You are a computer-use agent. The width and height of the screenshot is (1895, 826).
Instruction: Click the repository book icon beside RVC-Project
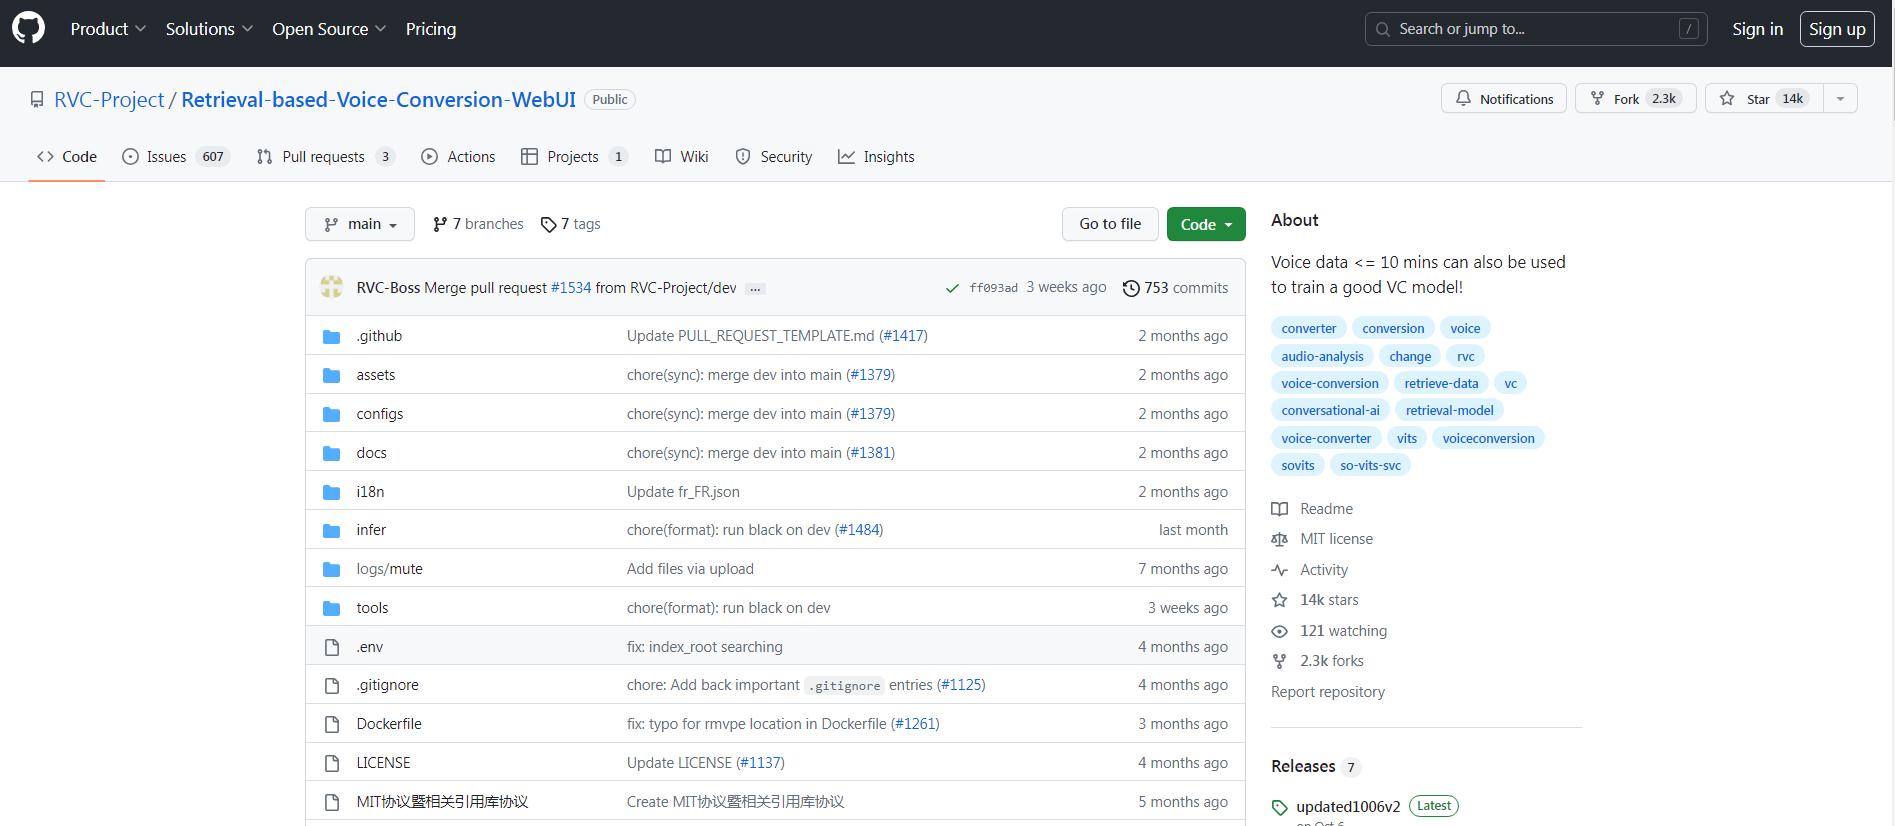[x=37, y=100]
